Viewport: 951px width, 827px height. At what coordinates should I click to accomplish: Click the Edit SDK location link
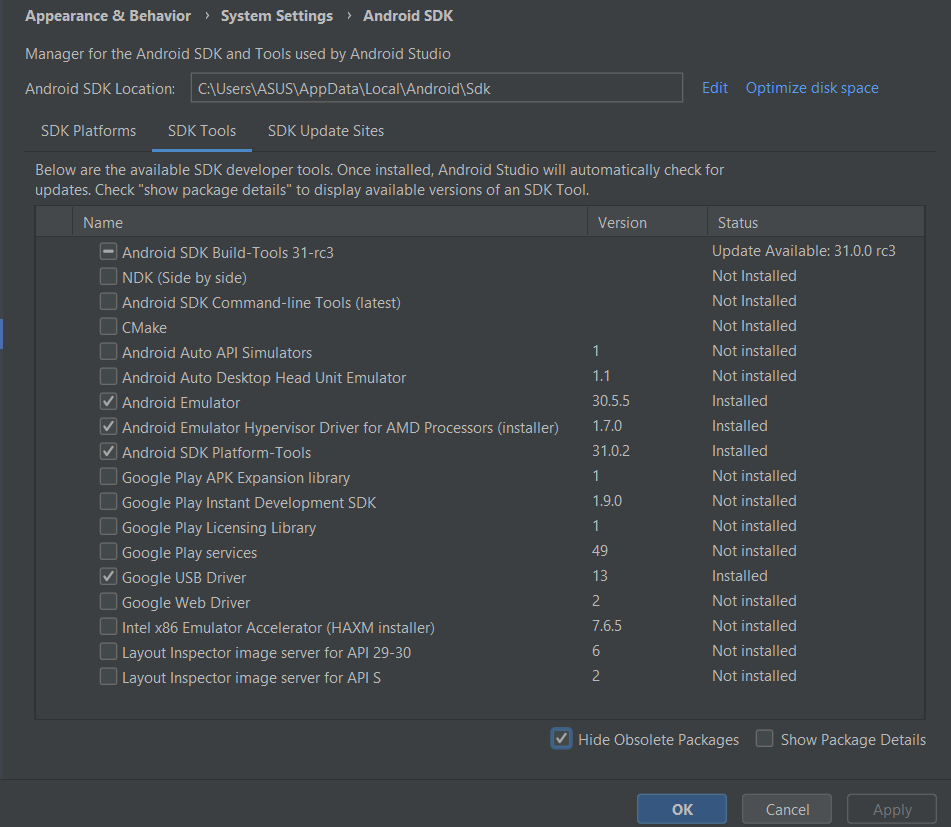click(715, 88)
